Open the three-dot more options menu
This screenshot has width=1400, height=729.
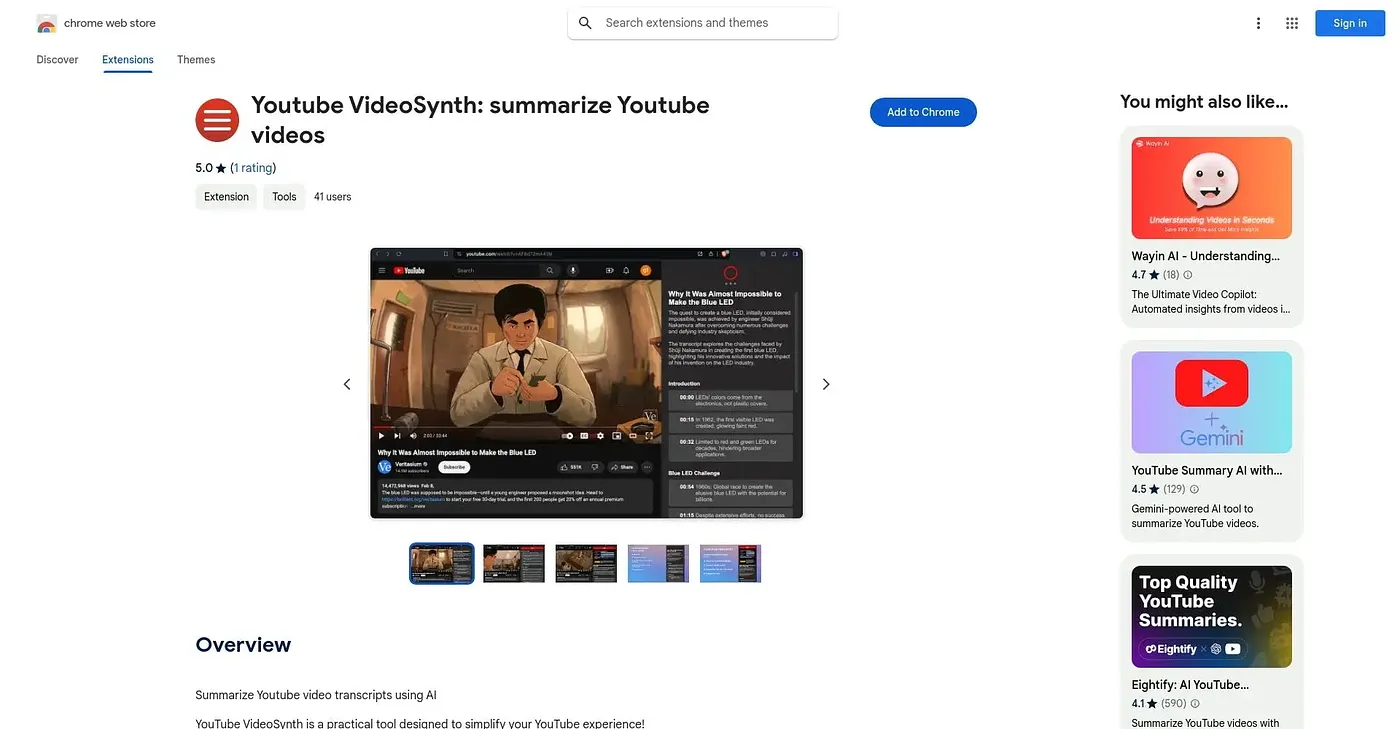[1258, 23]
